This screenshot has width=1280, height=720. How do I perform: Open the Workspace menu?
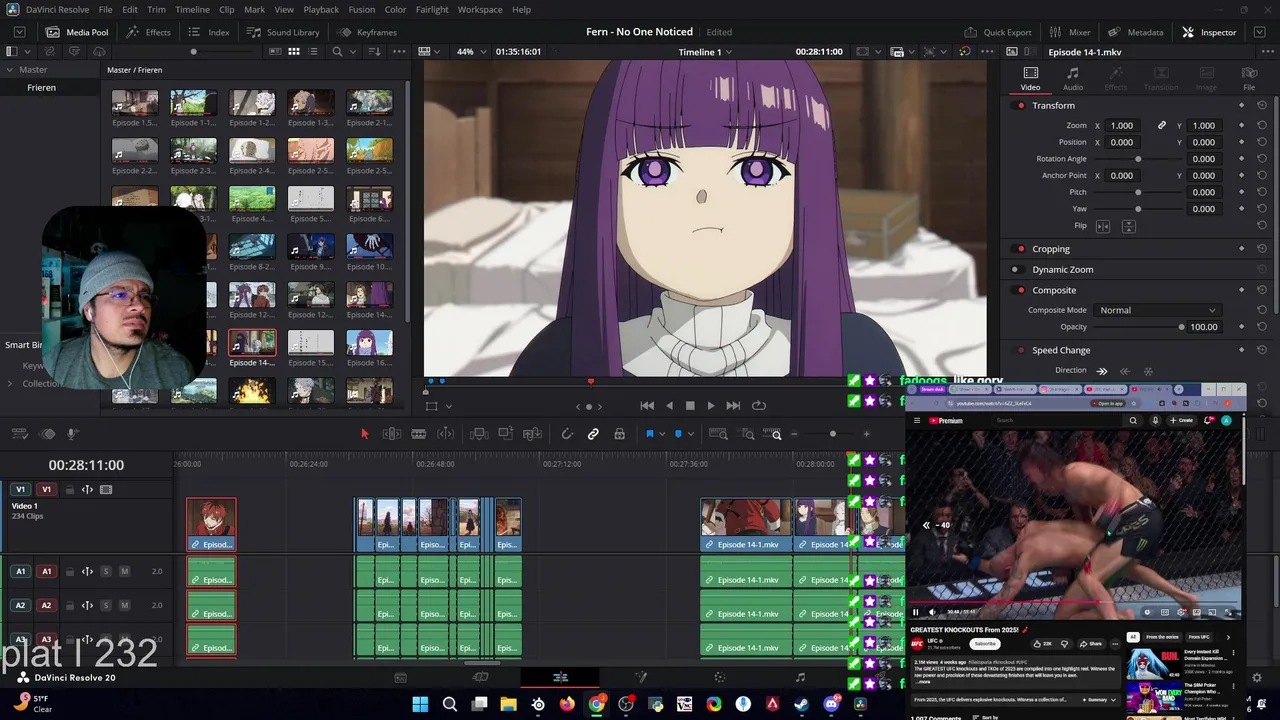(480, 9)
